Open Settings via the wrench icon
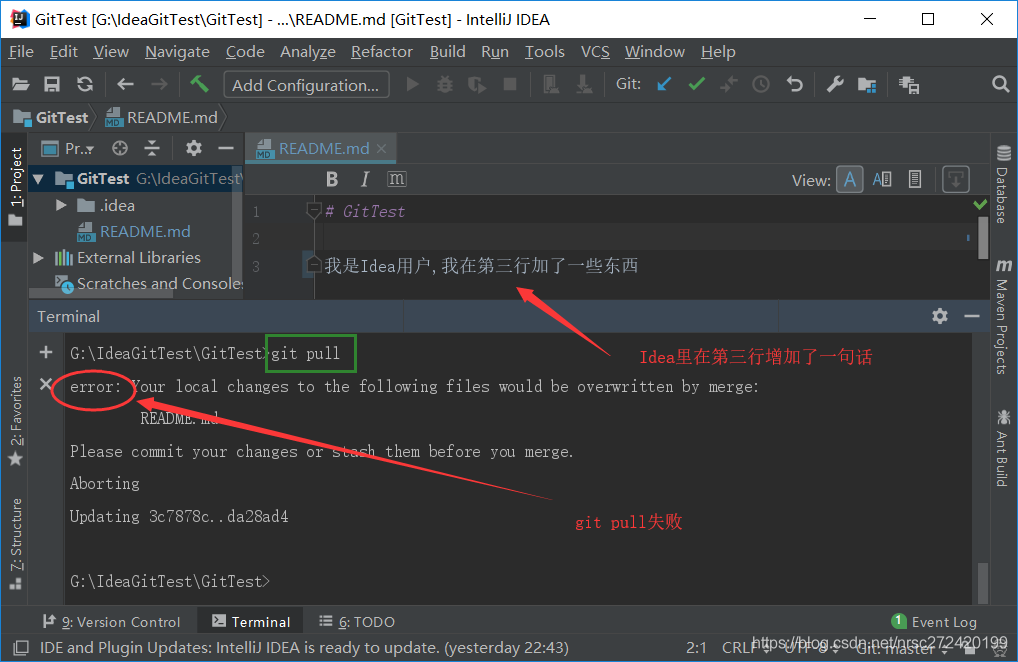The width and height of the screenshot is (1018, 662). pos(834,85)
